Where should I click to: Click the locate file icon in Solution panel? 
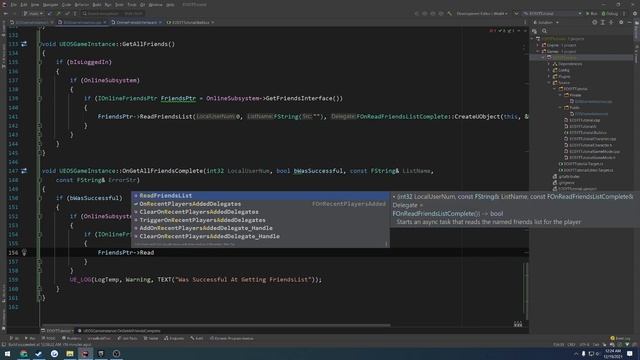click(x=594, y=22)
